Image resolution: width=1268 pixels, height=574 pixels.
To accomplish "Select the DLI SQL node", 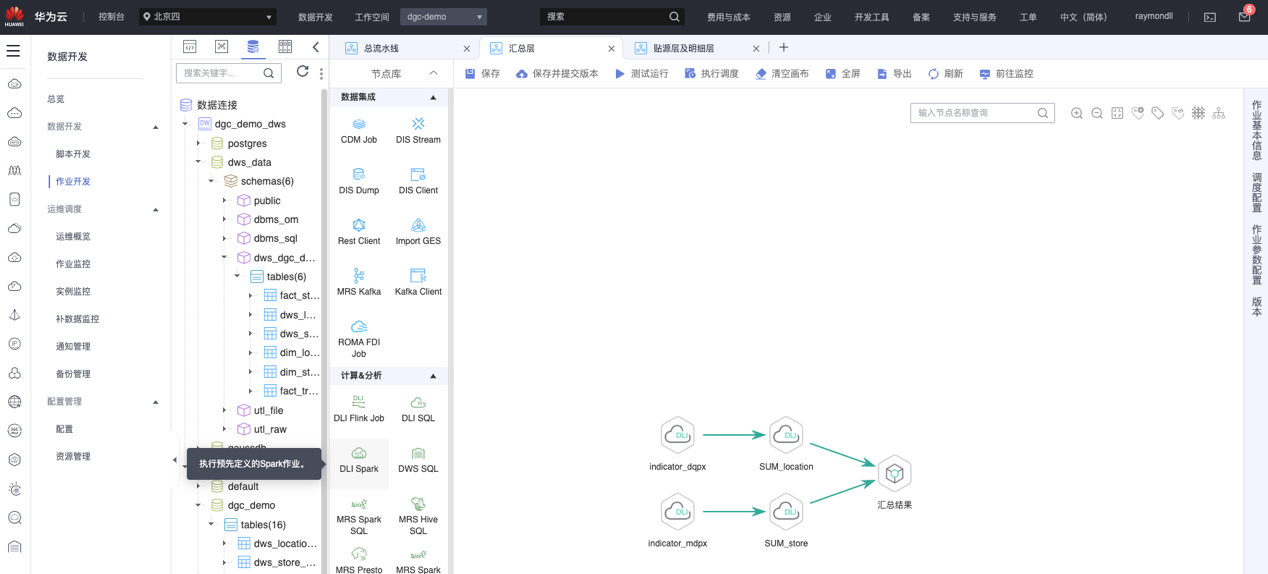I will (418, 409).
